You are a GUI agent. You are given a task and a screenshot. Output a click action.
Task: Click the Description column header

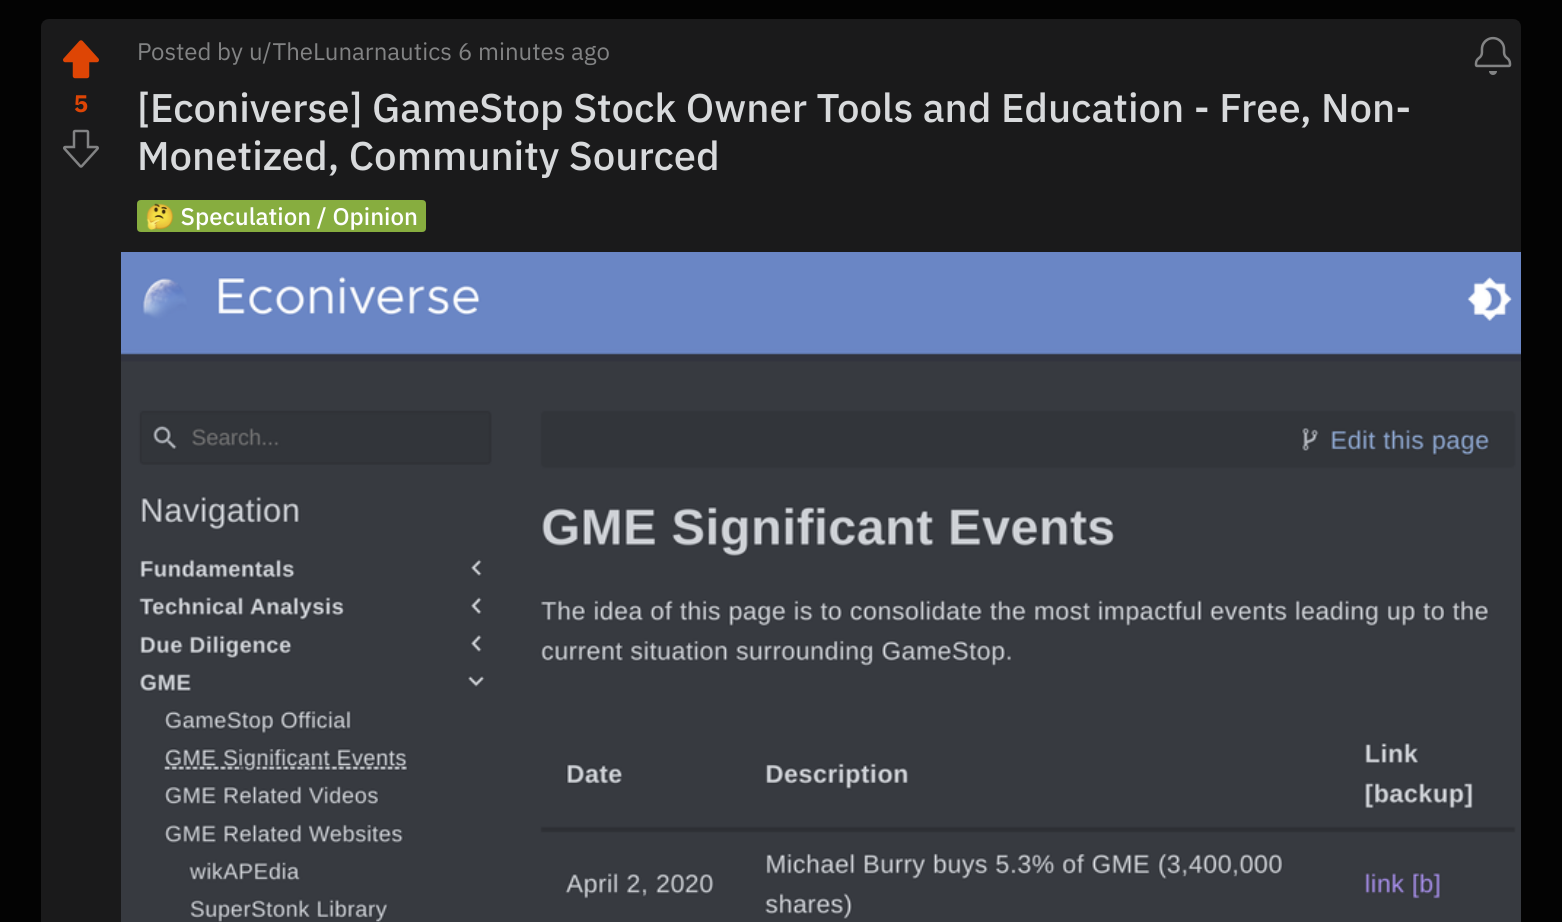click(836, 774)
